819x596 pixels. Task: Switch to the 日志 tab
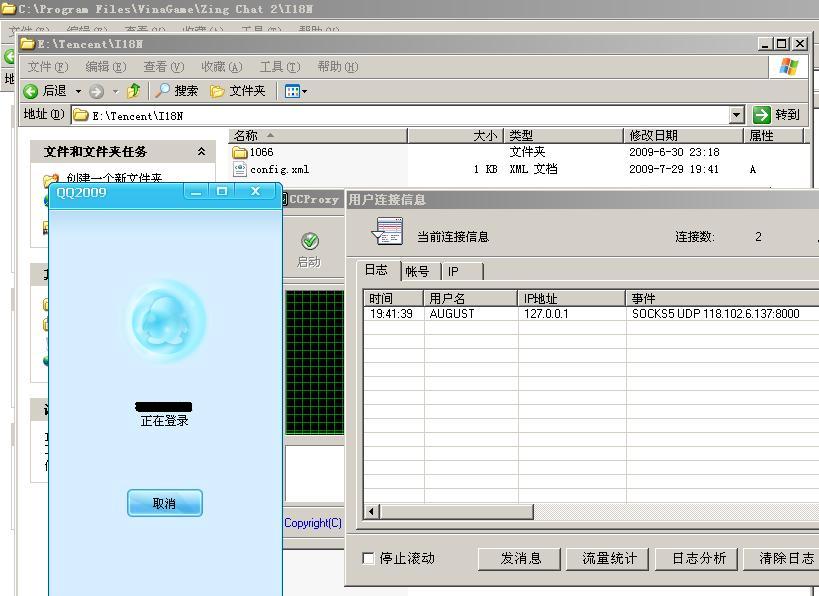pos(377,270)
